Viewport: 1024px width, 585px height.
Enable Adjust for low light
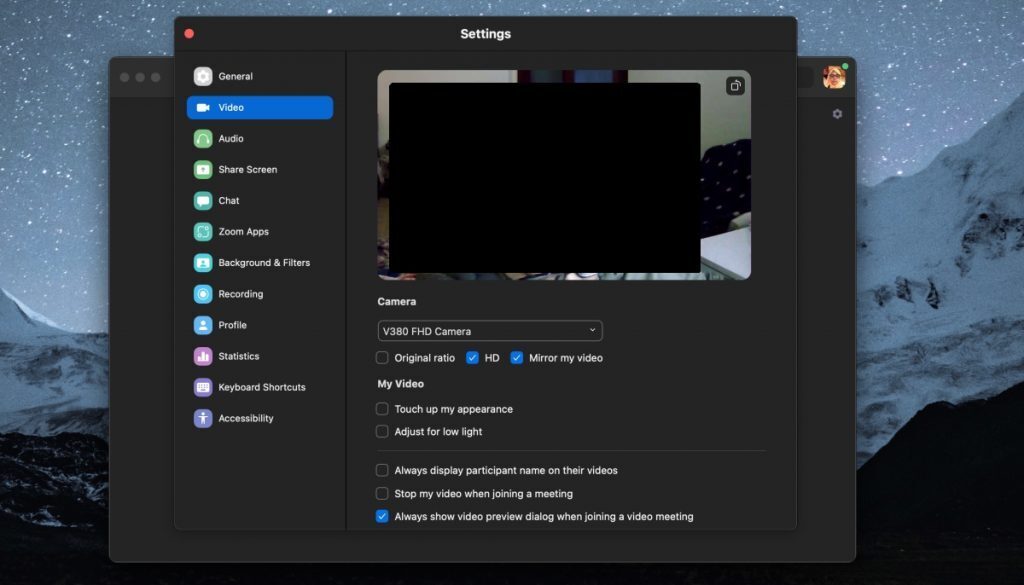(x=381, y=431)
